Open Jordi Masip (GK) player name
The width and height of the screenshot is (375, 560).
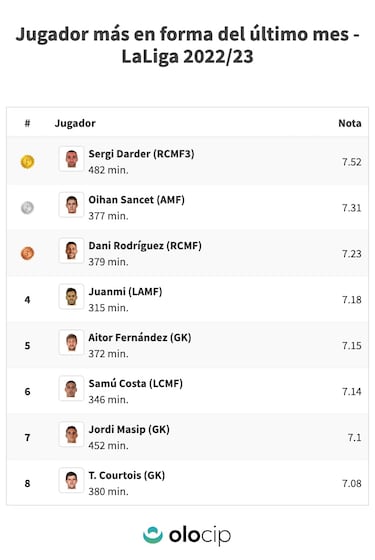point(129,429)
